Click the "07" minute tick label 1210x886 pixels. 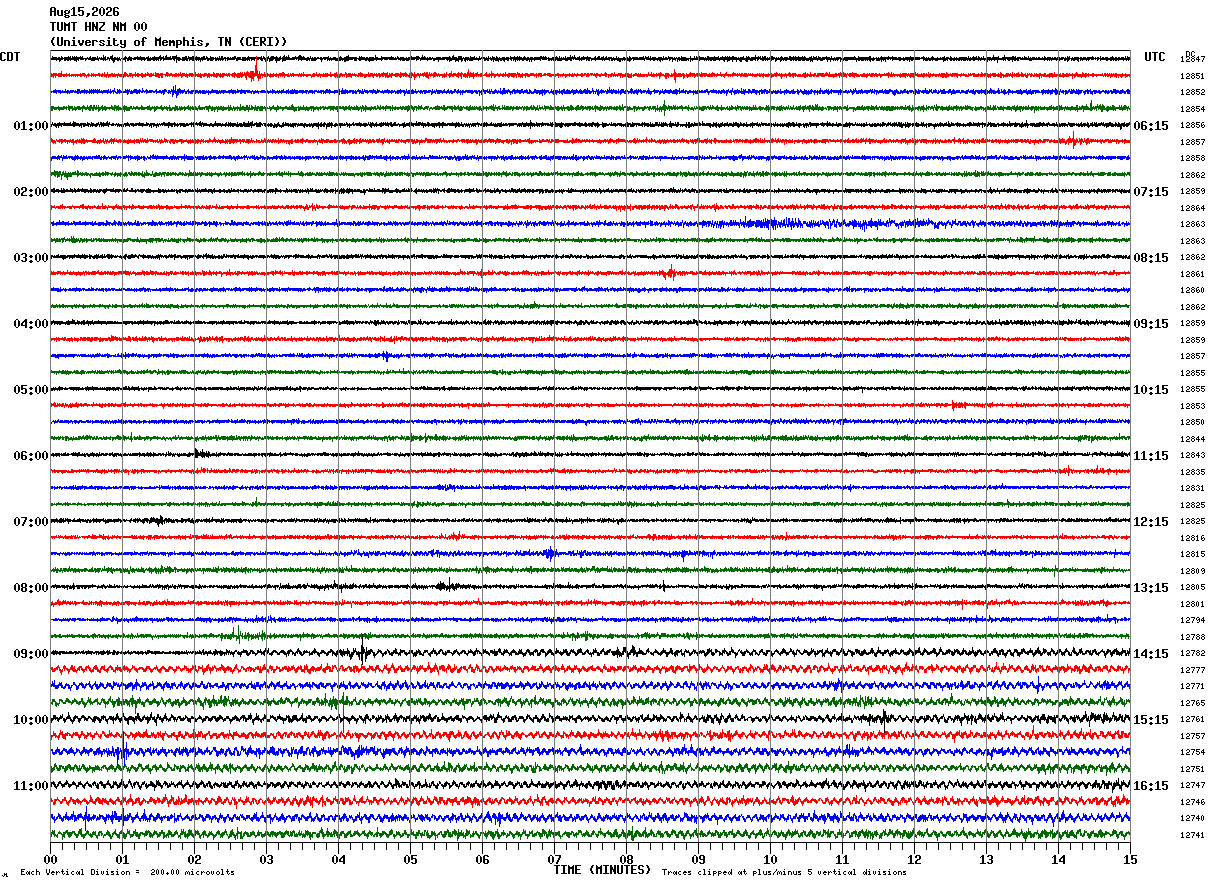554,859
